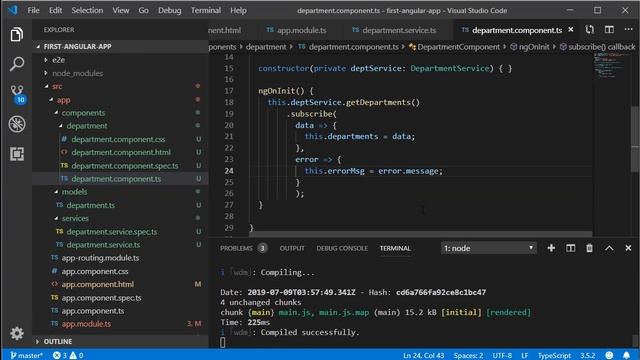Open errors and warnings count in status bar
Image resolution: width=640 pixels, height=360 pixels.
pos(68,355)
